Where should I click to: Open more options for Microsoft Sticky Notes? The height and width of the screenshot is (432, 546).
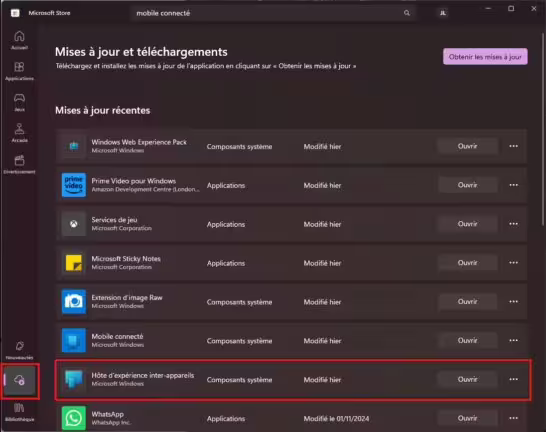point(514,263)
